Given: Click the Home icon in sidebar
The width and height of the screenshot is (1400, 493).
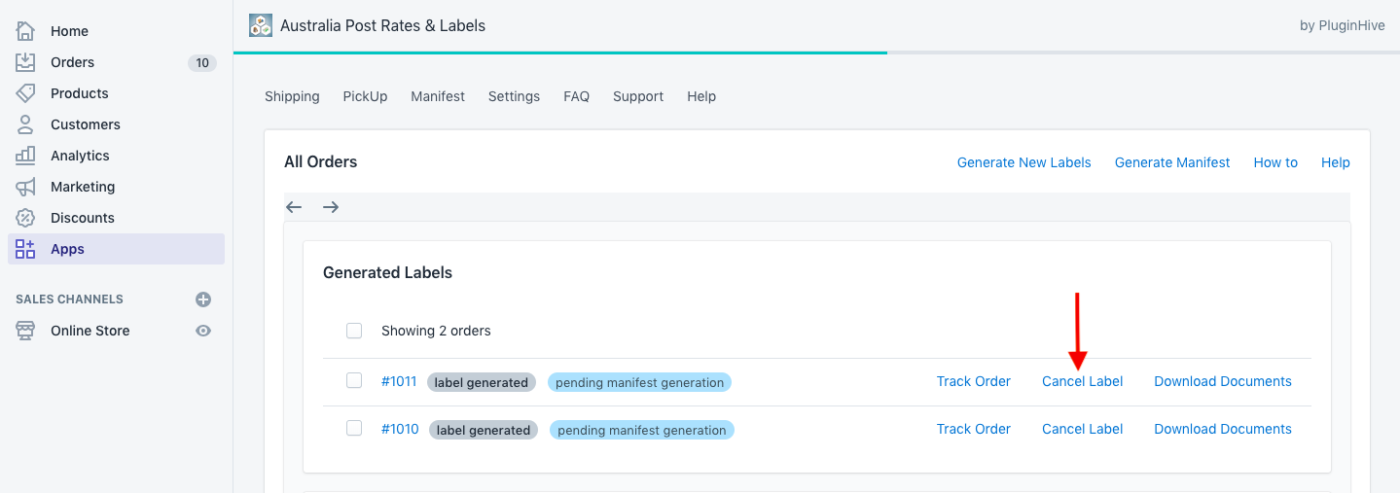Looking at the screenshot, I should [x=25, y=31].
